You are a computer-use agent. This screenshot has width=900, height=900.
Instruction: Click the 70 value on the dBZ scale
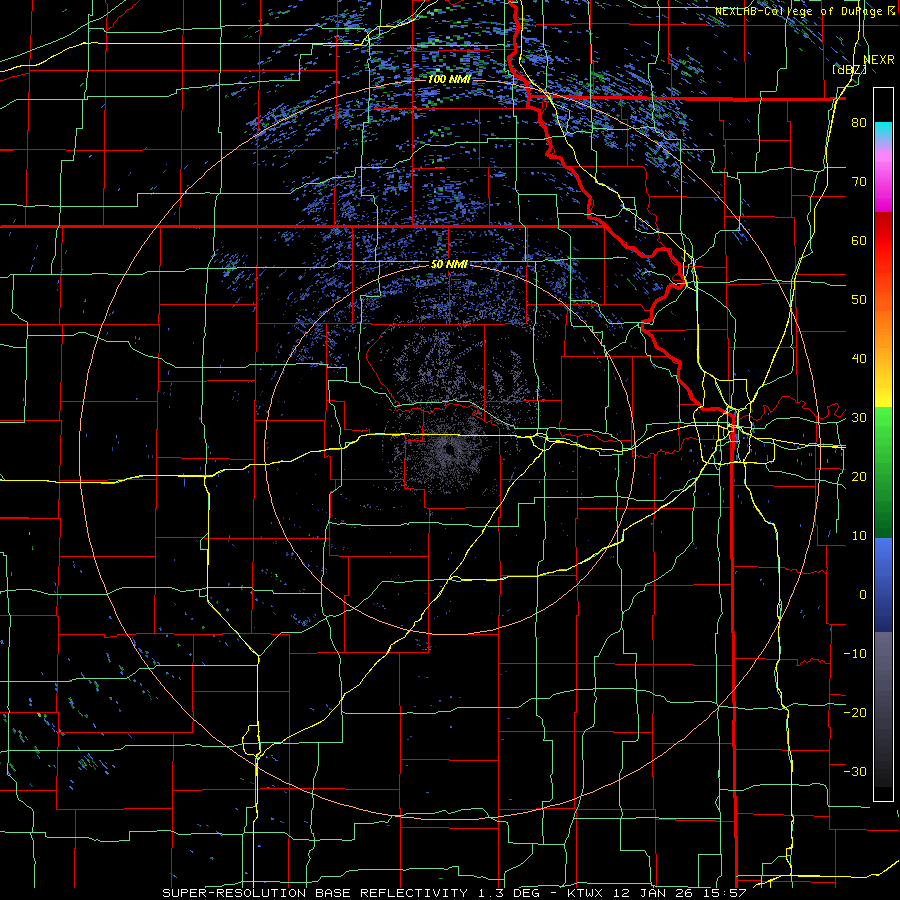coord(859,182)
